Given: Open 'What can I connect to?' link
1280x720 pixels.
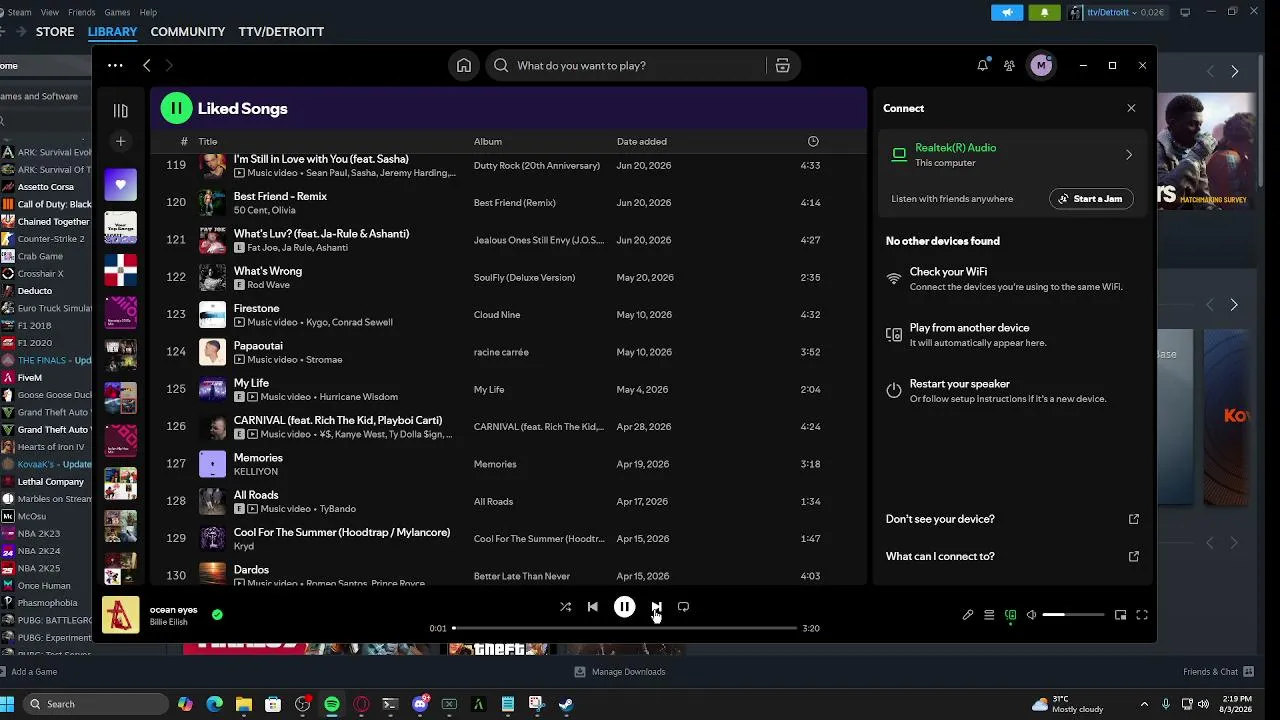Looking at the screenshot, I should pyautogui.click(x=1012, y=556).
